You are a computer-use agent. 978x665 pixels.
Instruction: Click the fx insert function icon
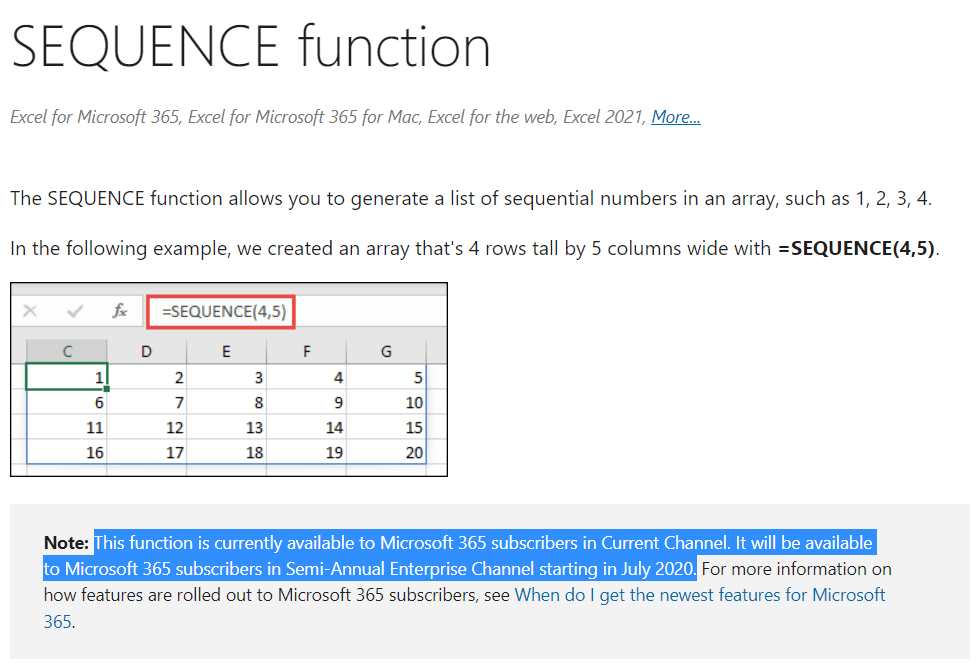pos(120,311)
